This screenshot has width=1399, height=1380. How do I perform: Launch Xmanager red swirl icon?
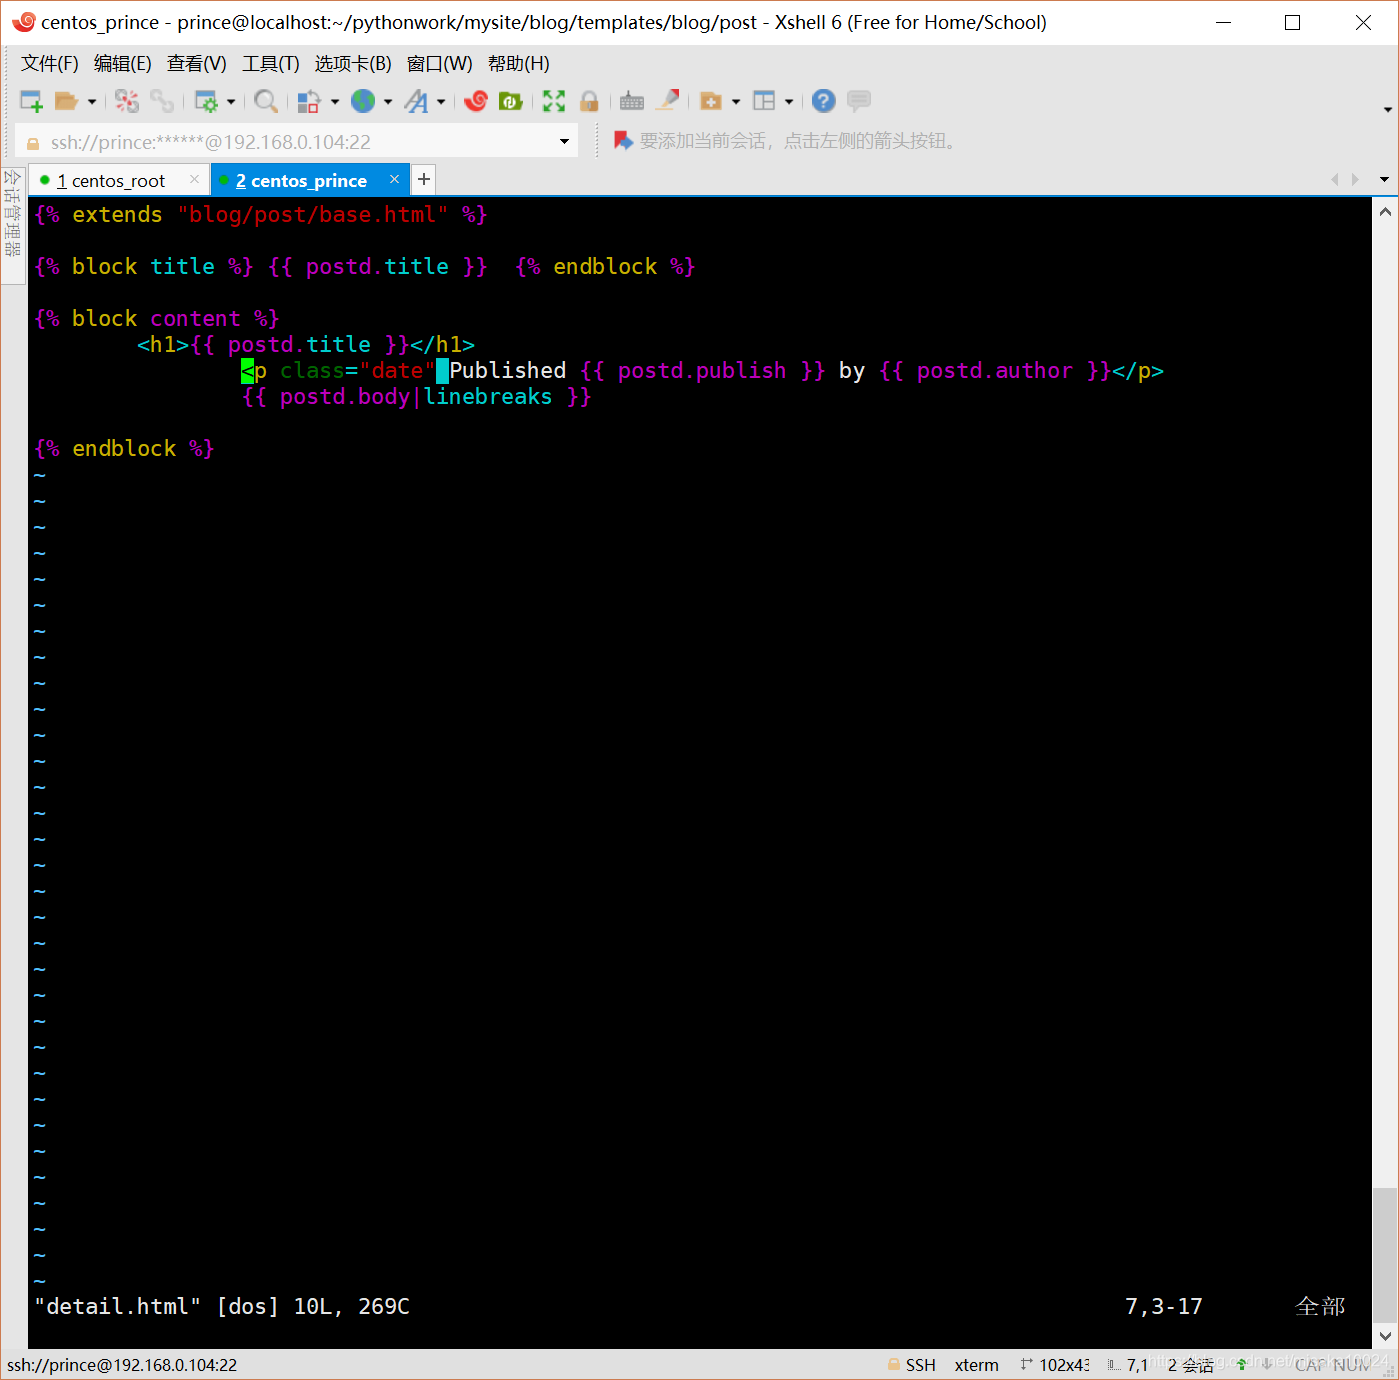pos(476,101)
